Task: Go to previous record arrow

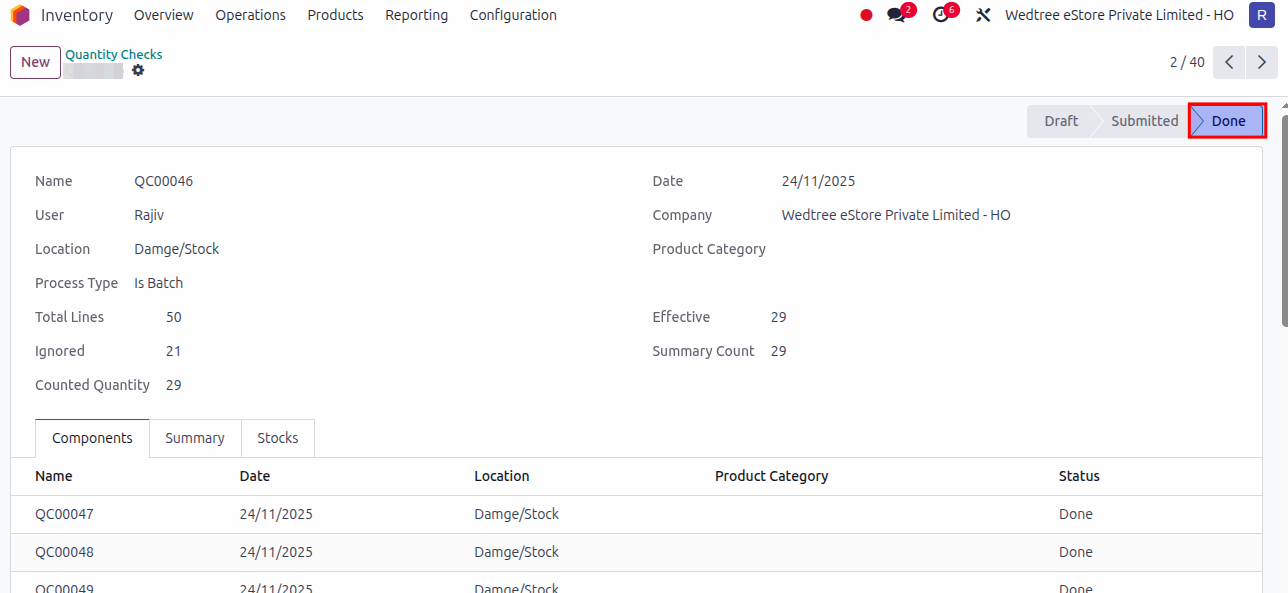Action: [1228, 62]
